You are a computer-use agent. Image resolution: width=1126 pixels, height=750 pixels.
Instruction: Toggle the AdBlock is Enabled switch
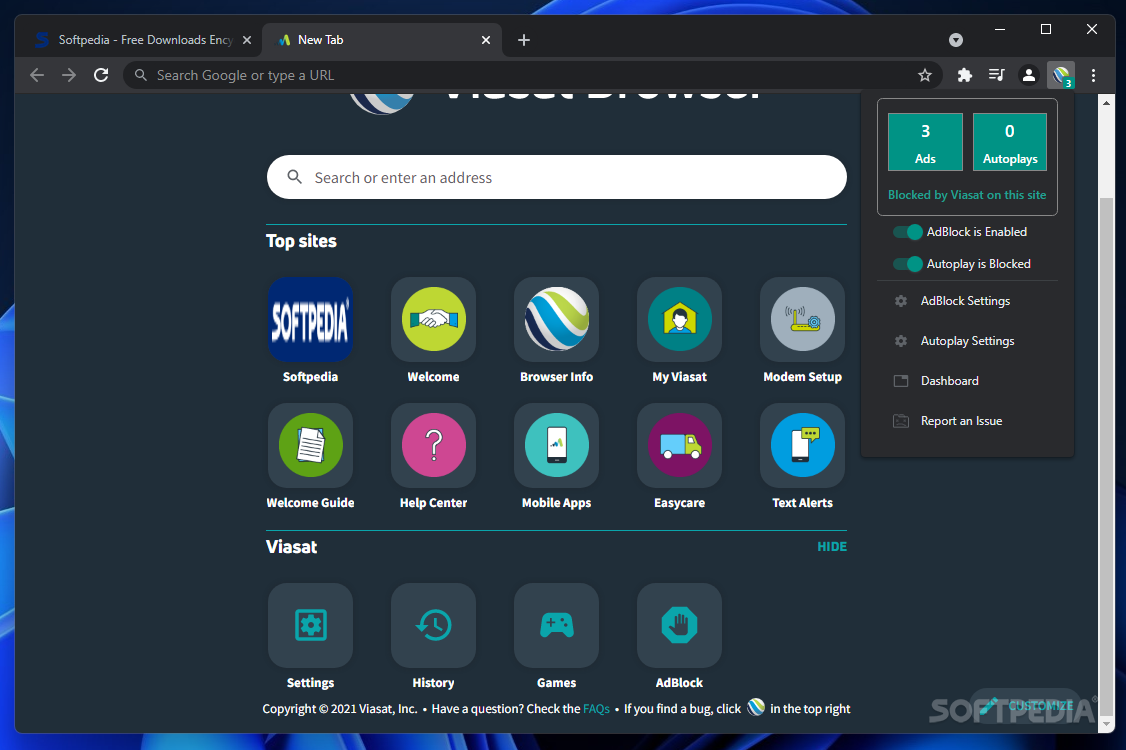(x=908, y=232)
